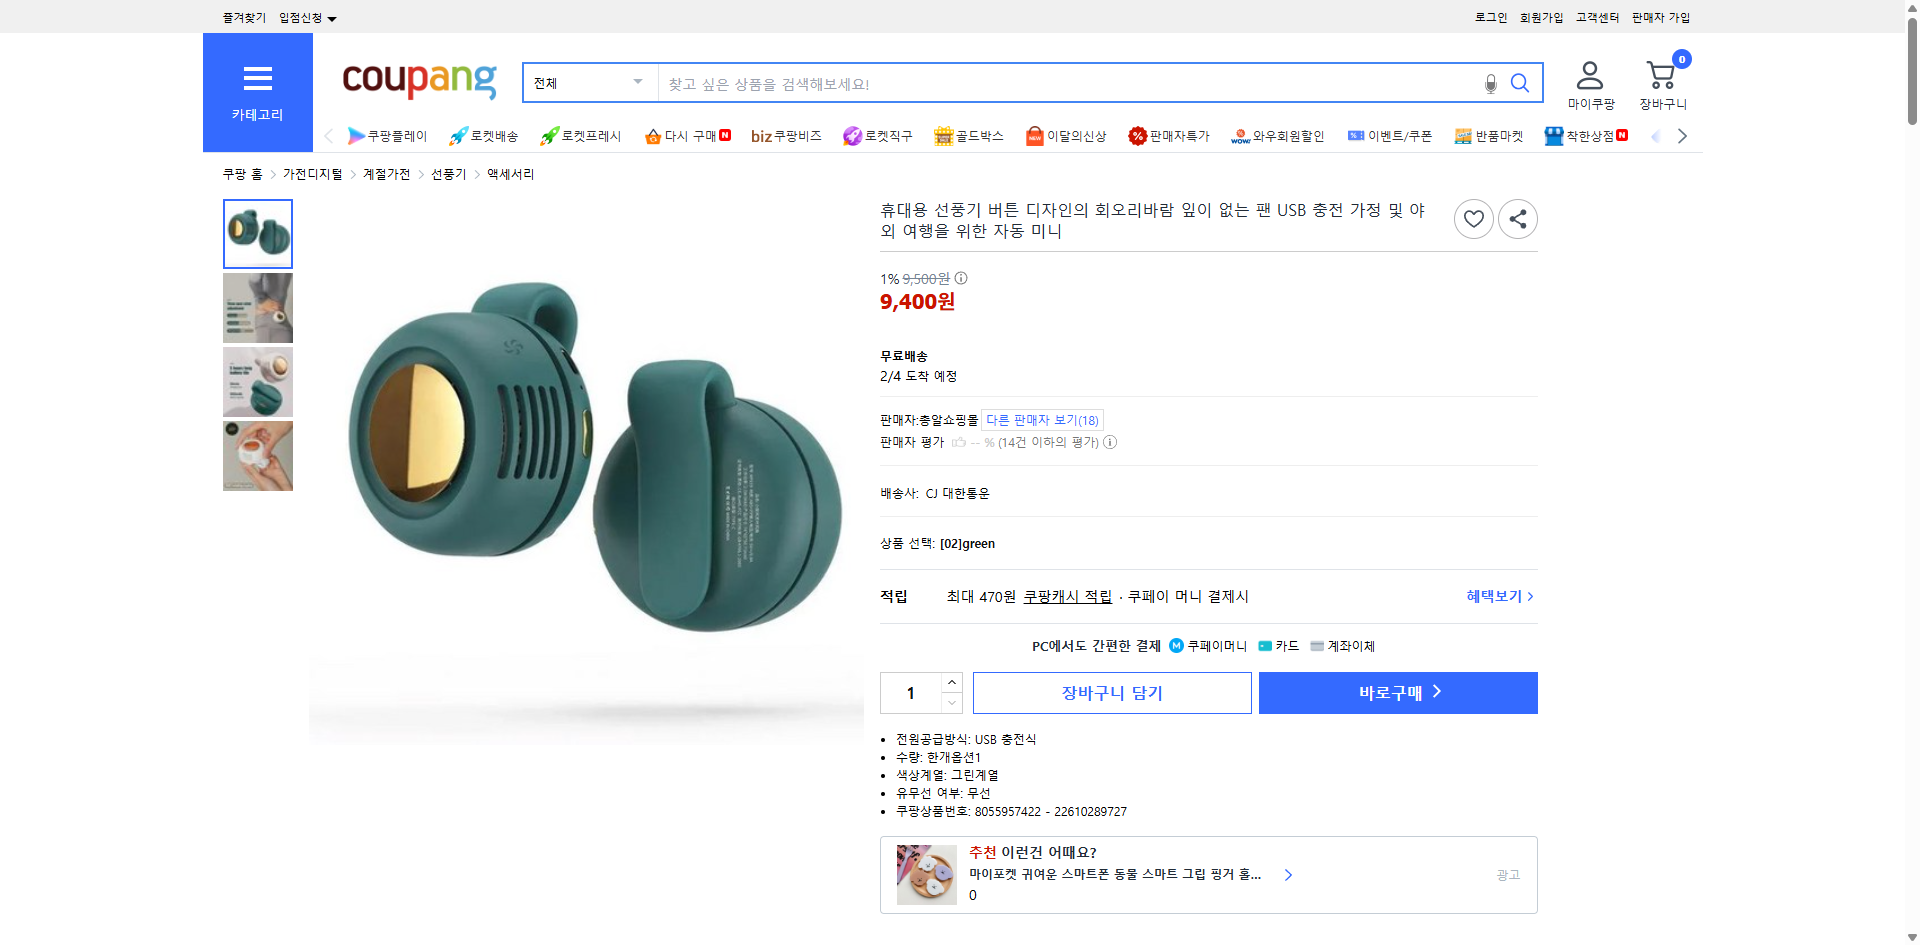Open 다른 판매자 보기(18) seller list
1920x945 pixels.
click(x=1040, y=420)
